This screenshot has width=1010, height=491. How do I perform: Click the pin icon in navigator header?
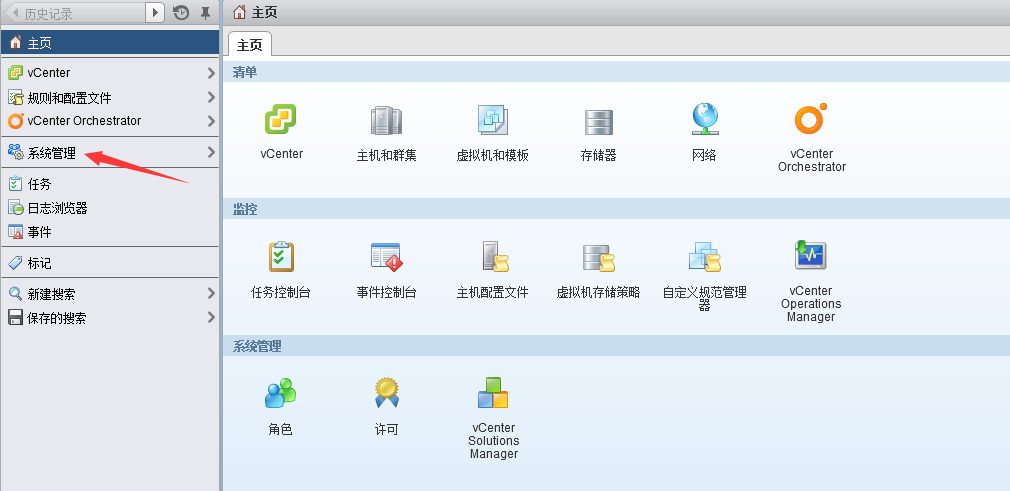coord(205,13)
